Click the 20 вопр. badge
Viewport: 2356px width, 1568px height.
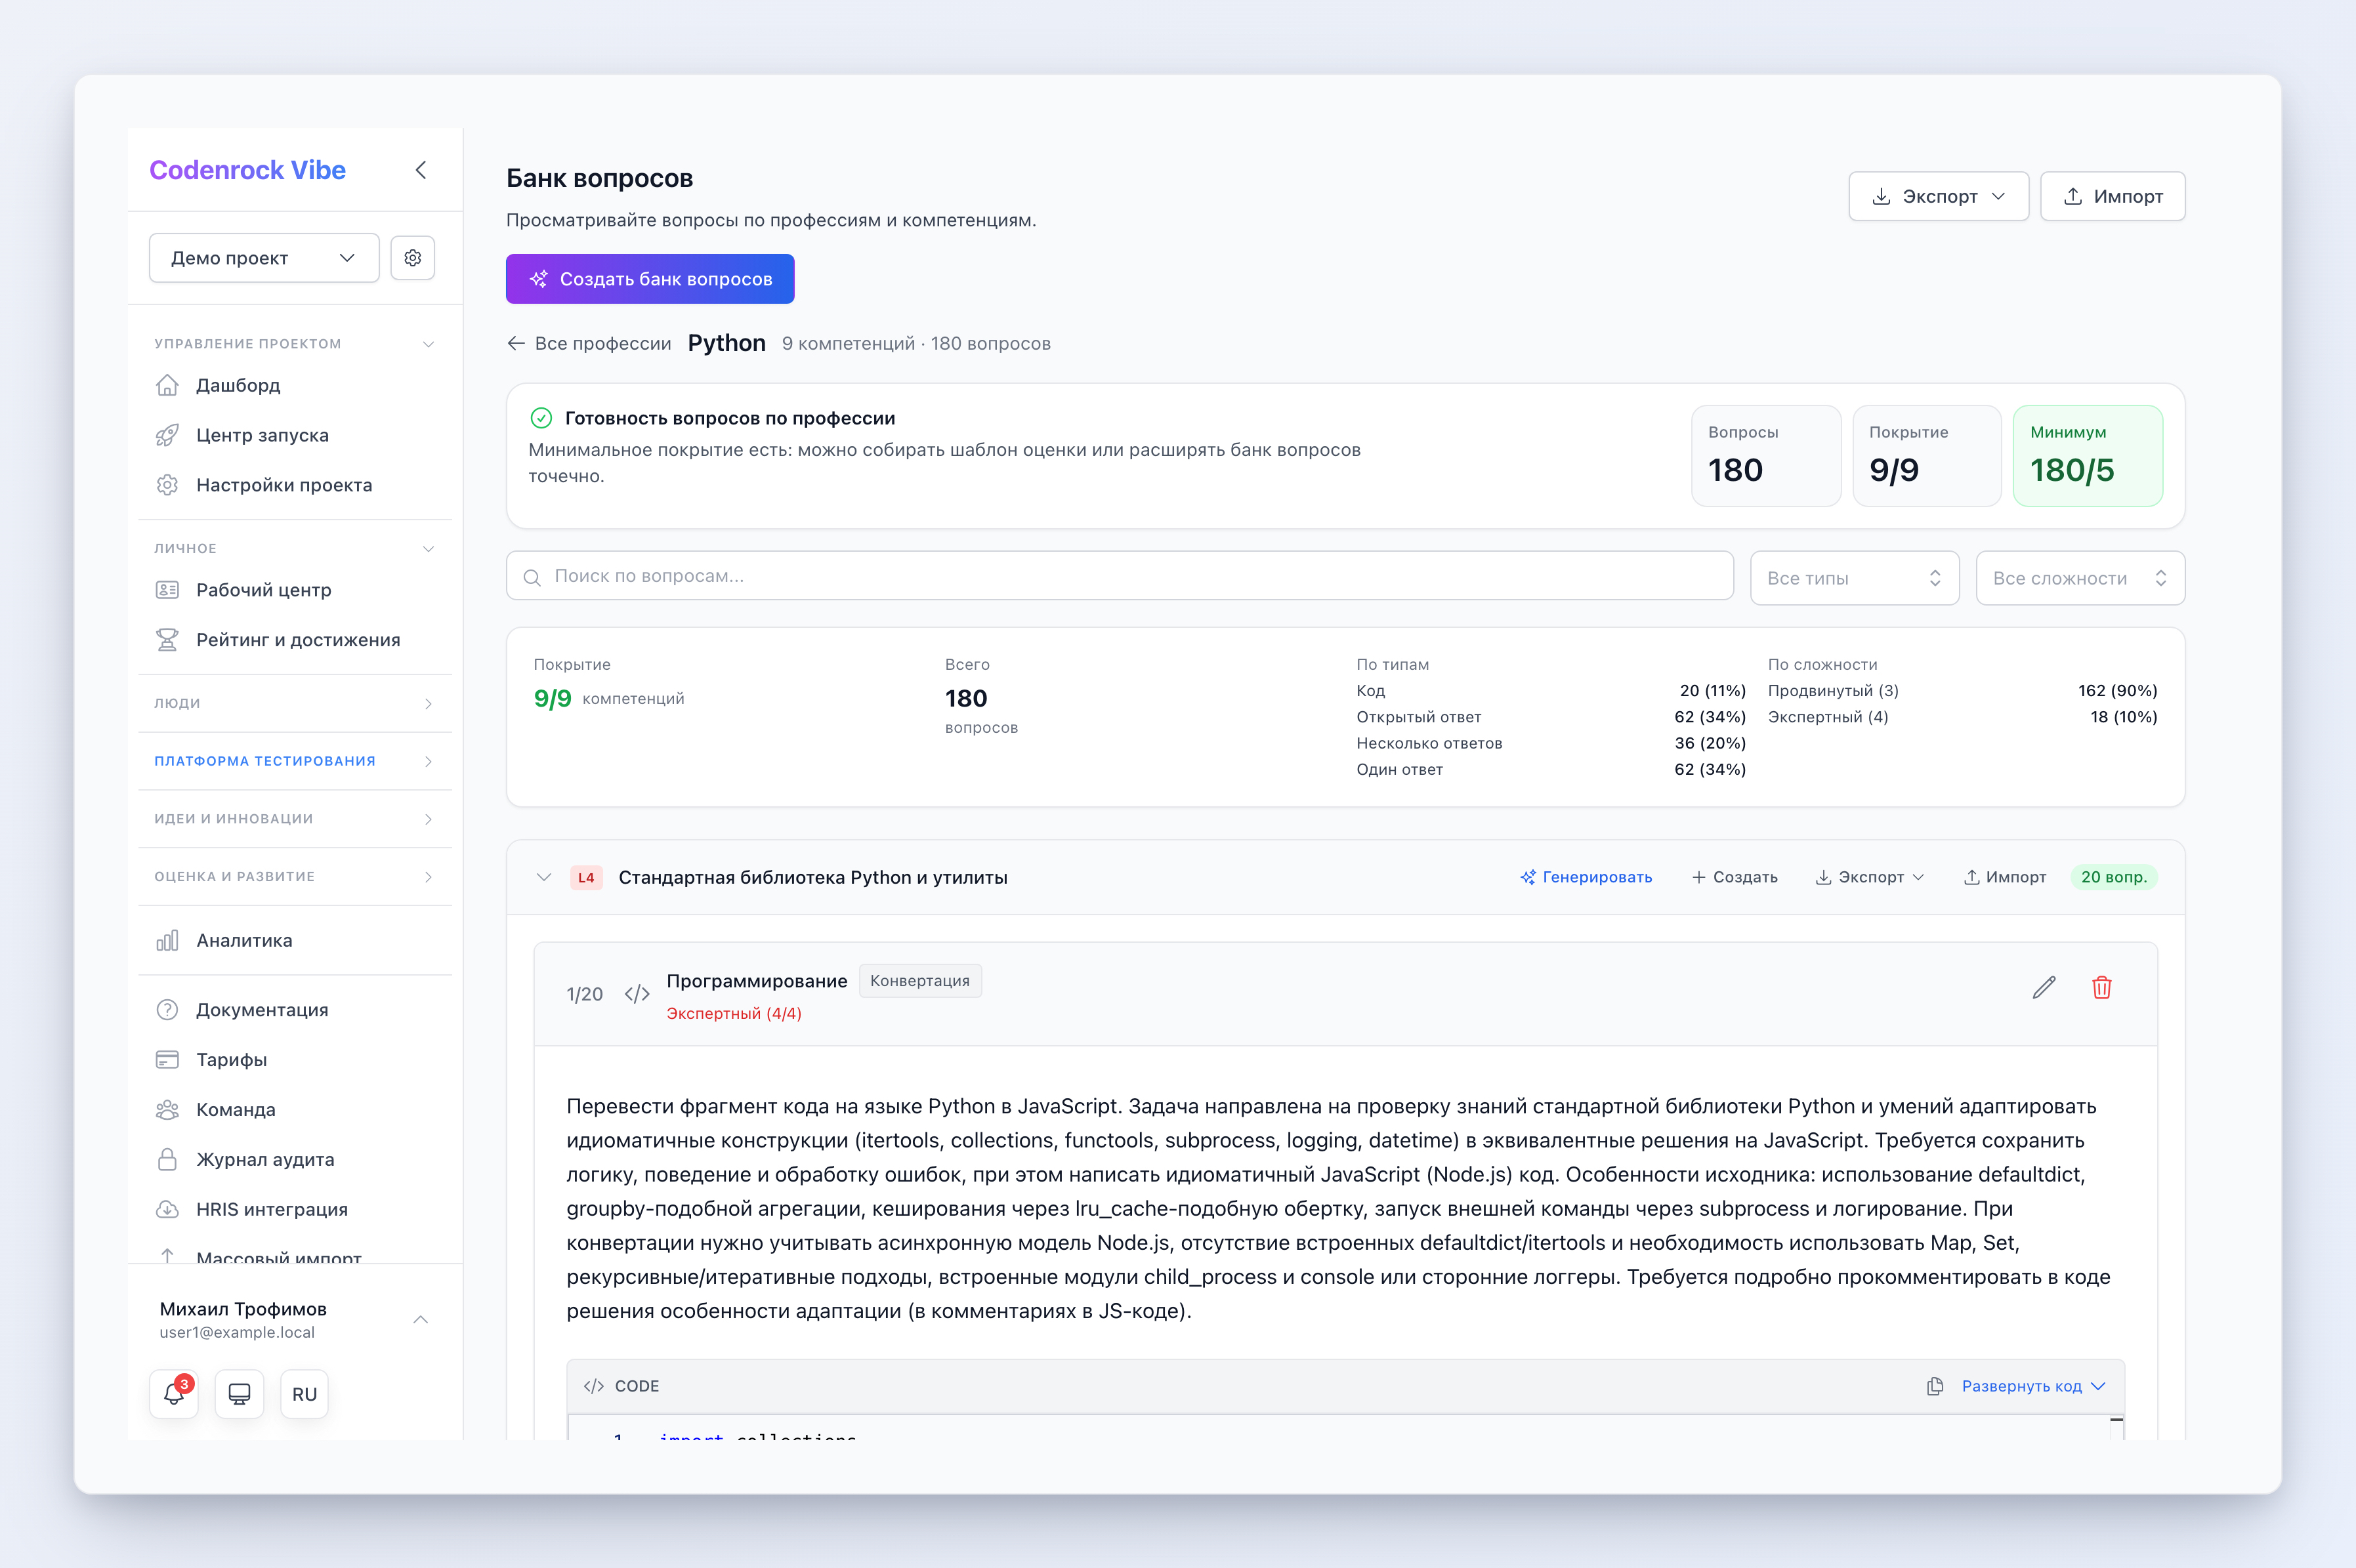point(2114,877)
